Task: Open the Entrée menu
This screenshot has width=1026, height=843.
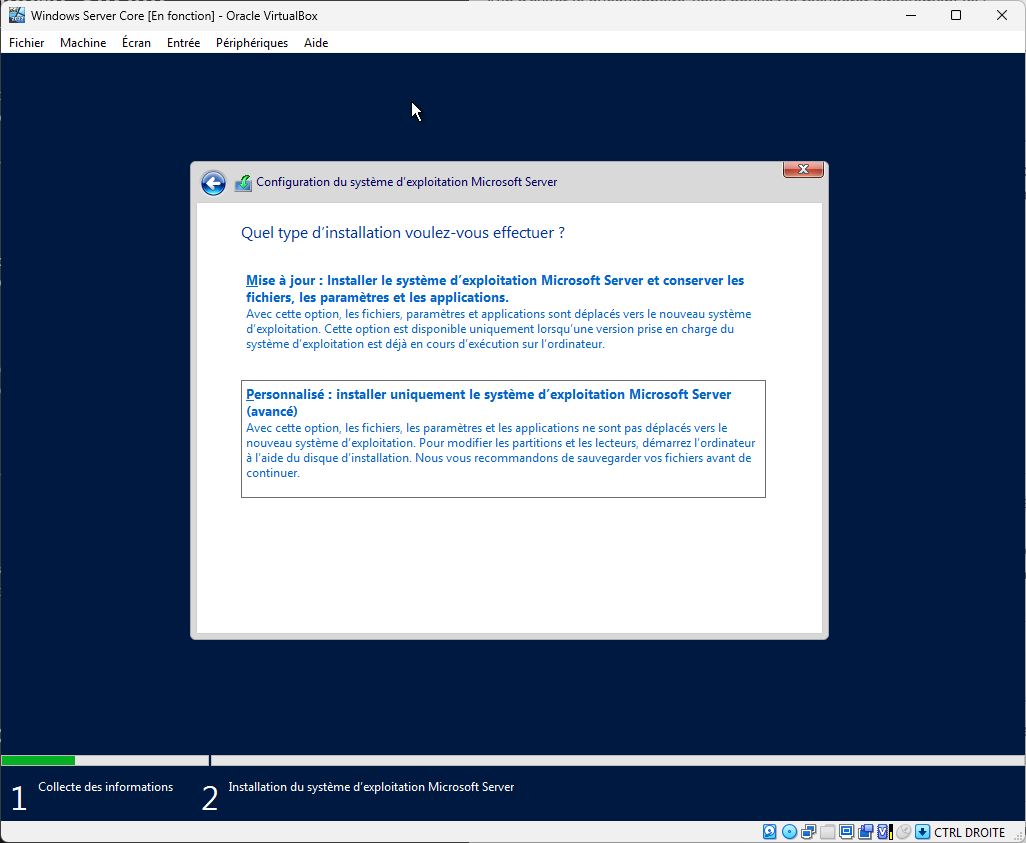Action: [x=183, y=43]
